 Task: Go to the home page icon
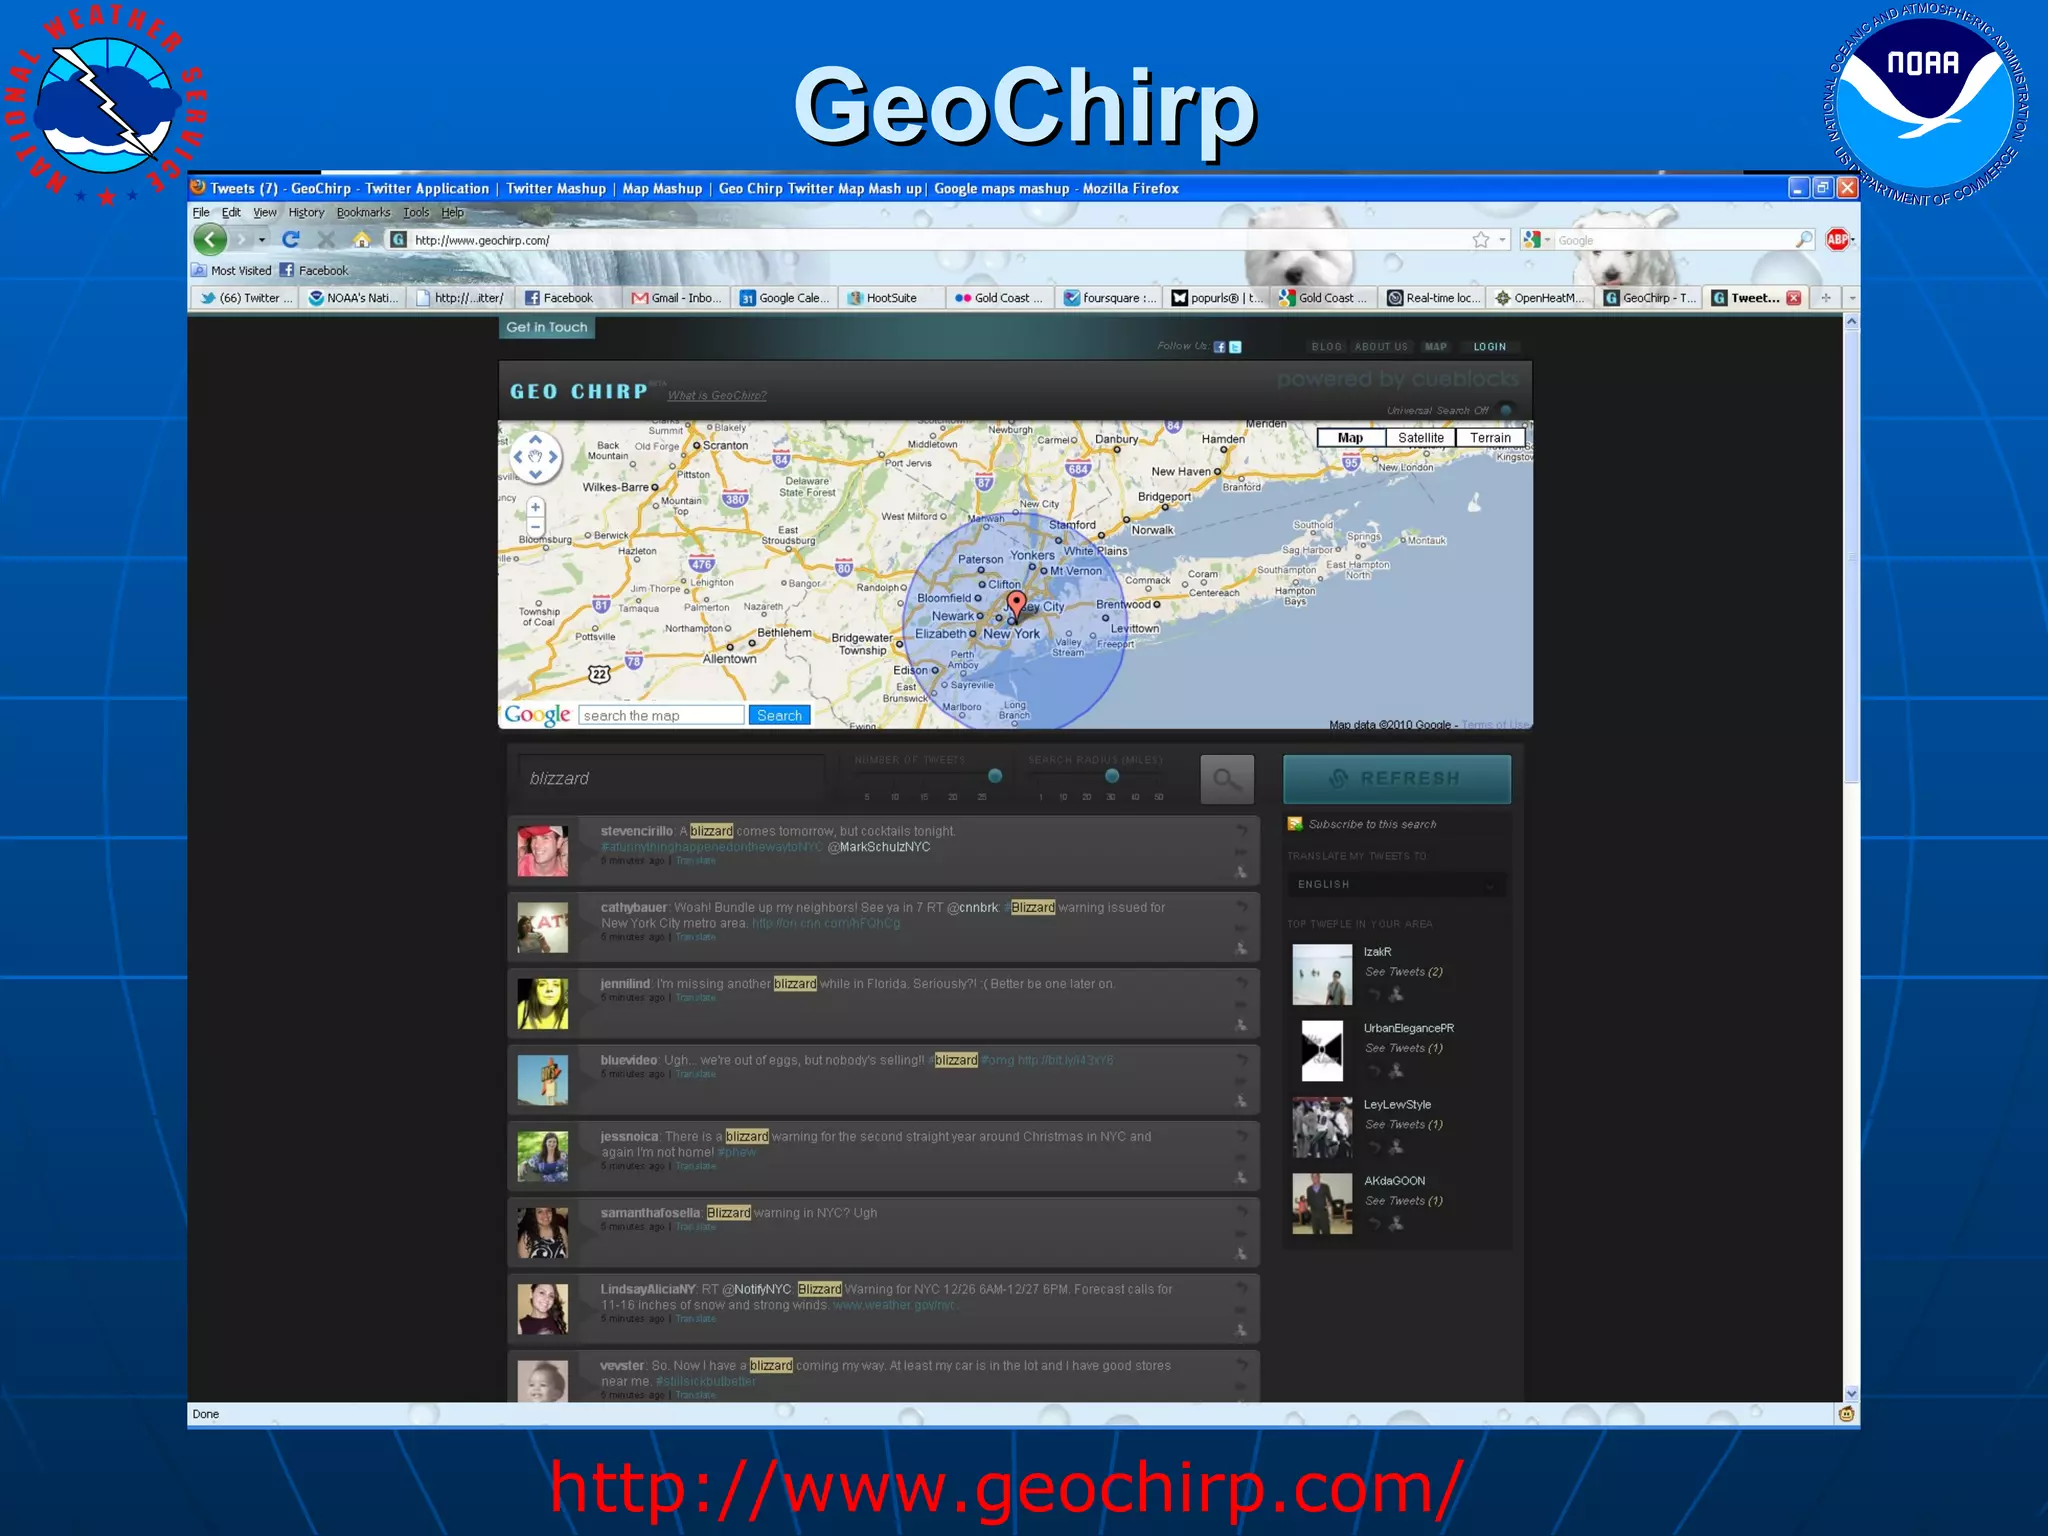tap(362, 239)
